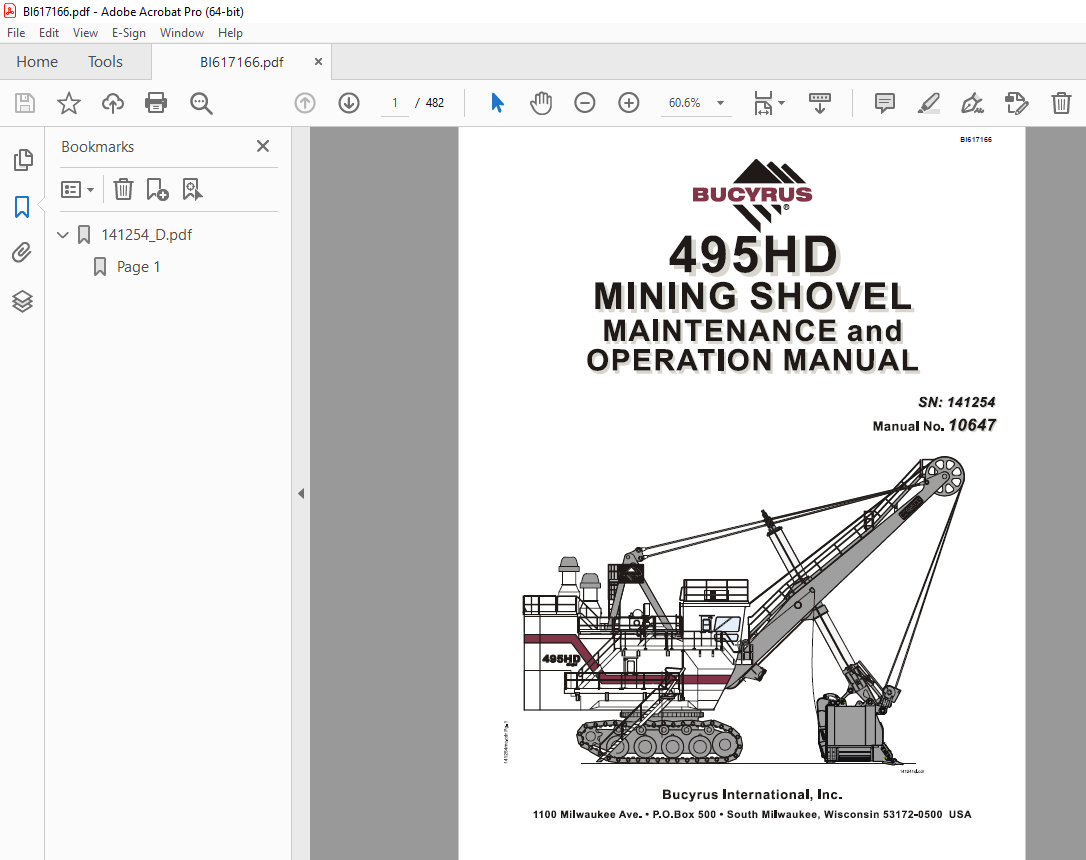Go to next page arrow

click(x=348, y=103)
